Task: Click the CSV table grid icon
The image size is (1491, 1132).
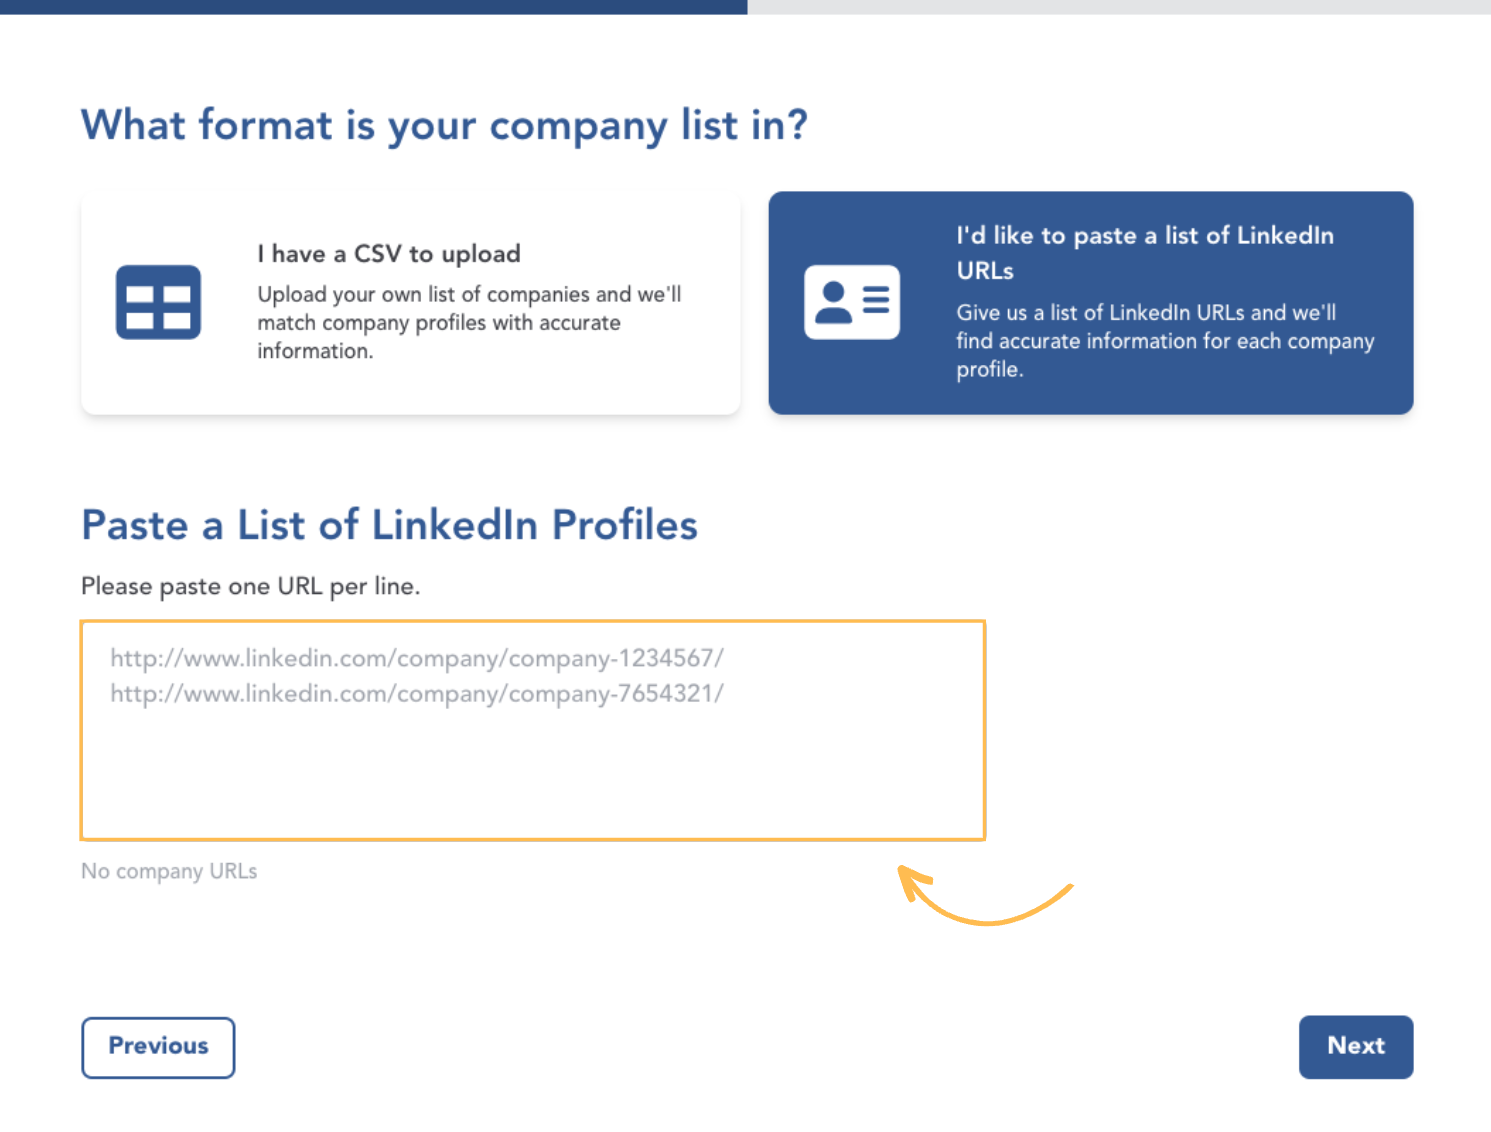Action: click(x=158, y=302)
